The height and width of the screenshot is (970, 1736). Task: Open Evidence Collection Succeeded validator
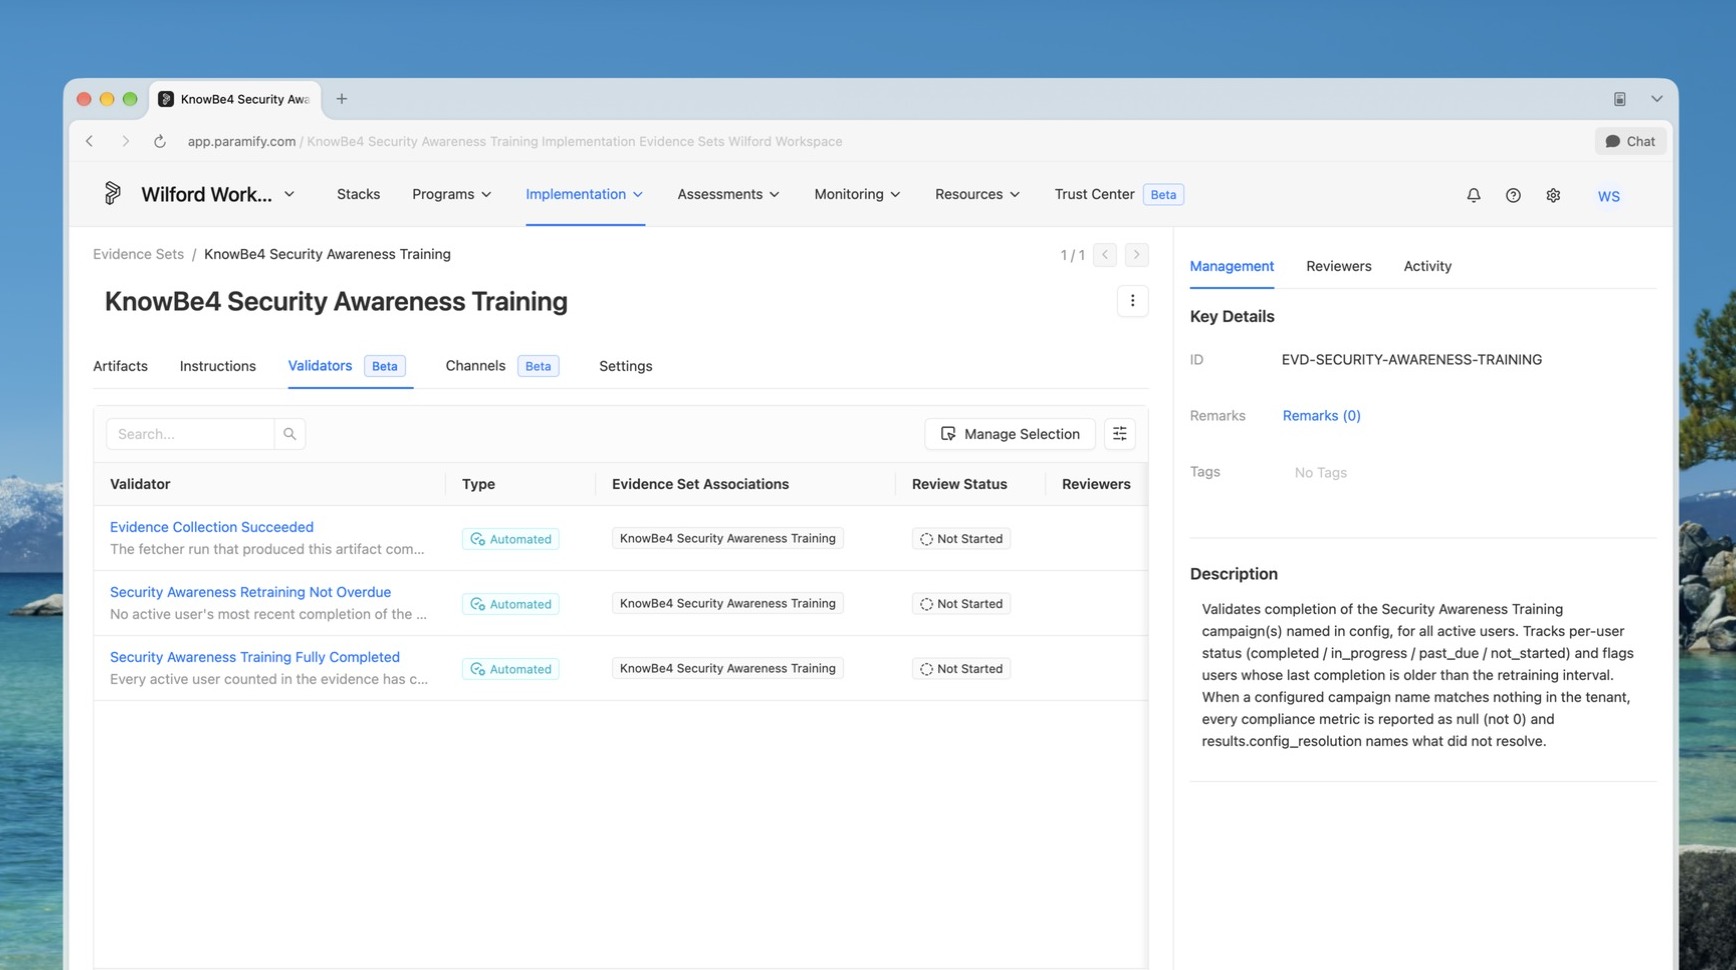tap(211, 527)
